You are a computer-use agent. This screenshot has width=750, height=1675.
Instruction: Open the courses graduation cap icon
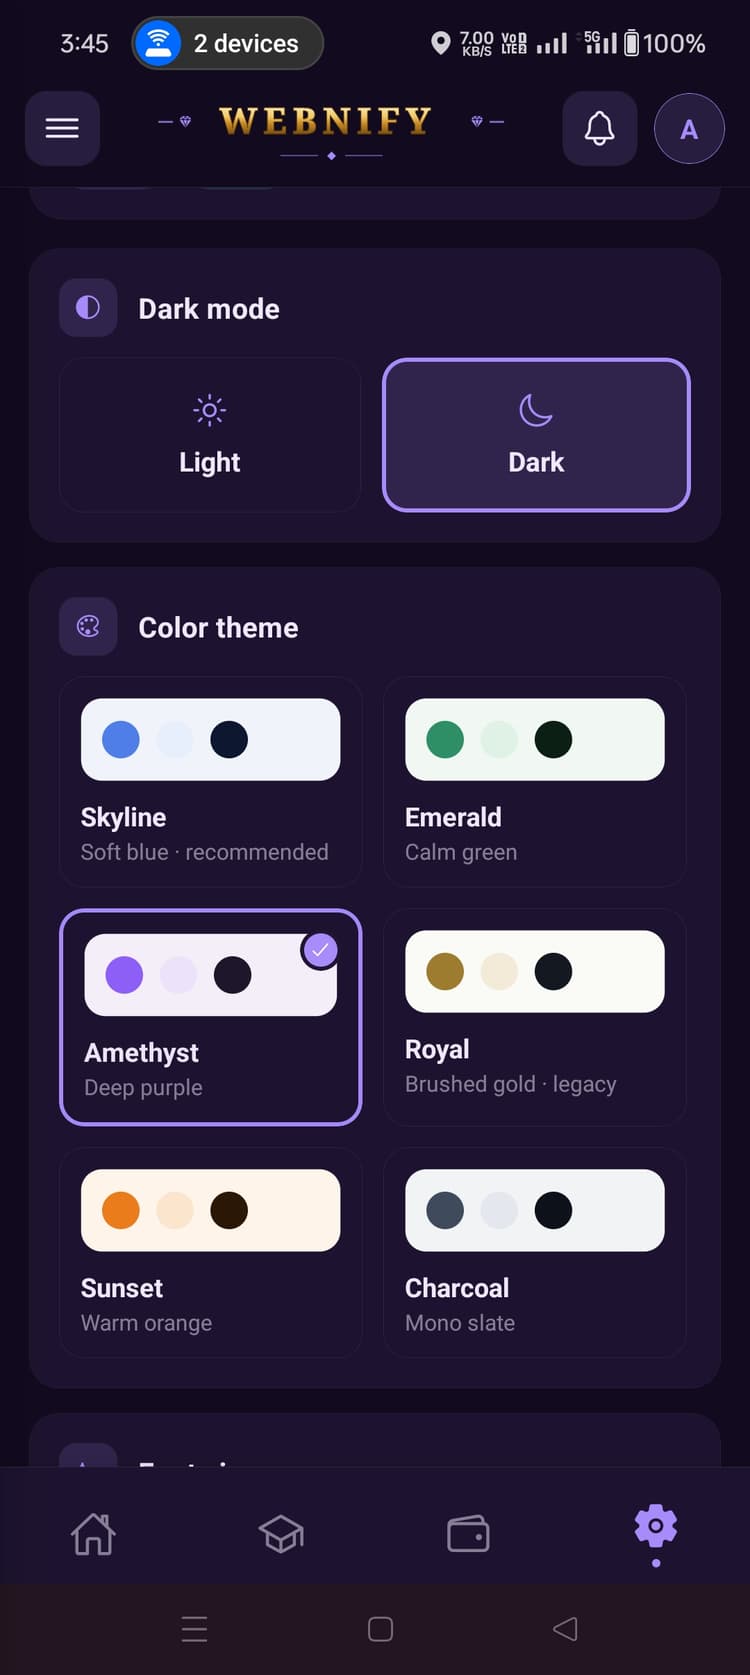click(x=281, y=1532)
